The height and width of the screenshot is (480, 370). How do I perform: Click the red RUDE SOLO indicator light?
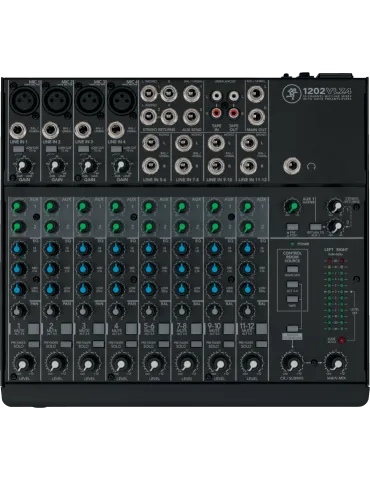click(x=341, y=340)
